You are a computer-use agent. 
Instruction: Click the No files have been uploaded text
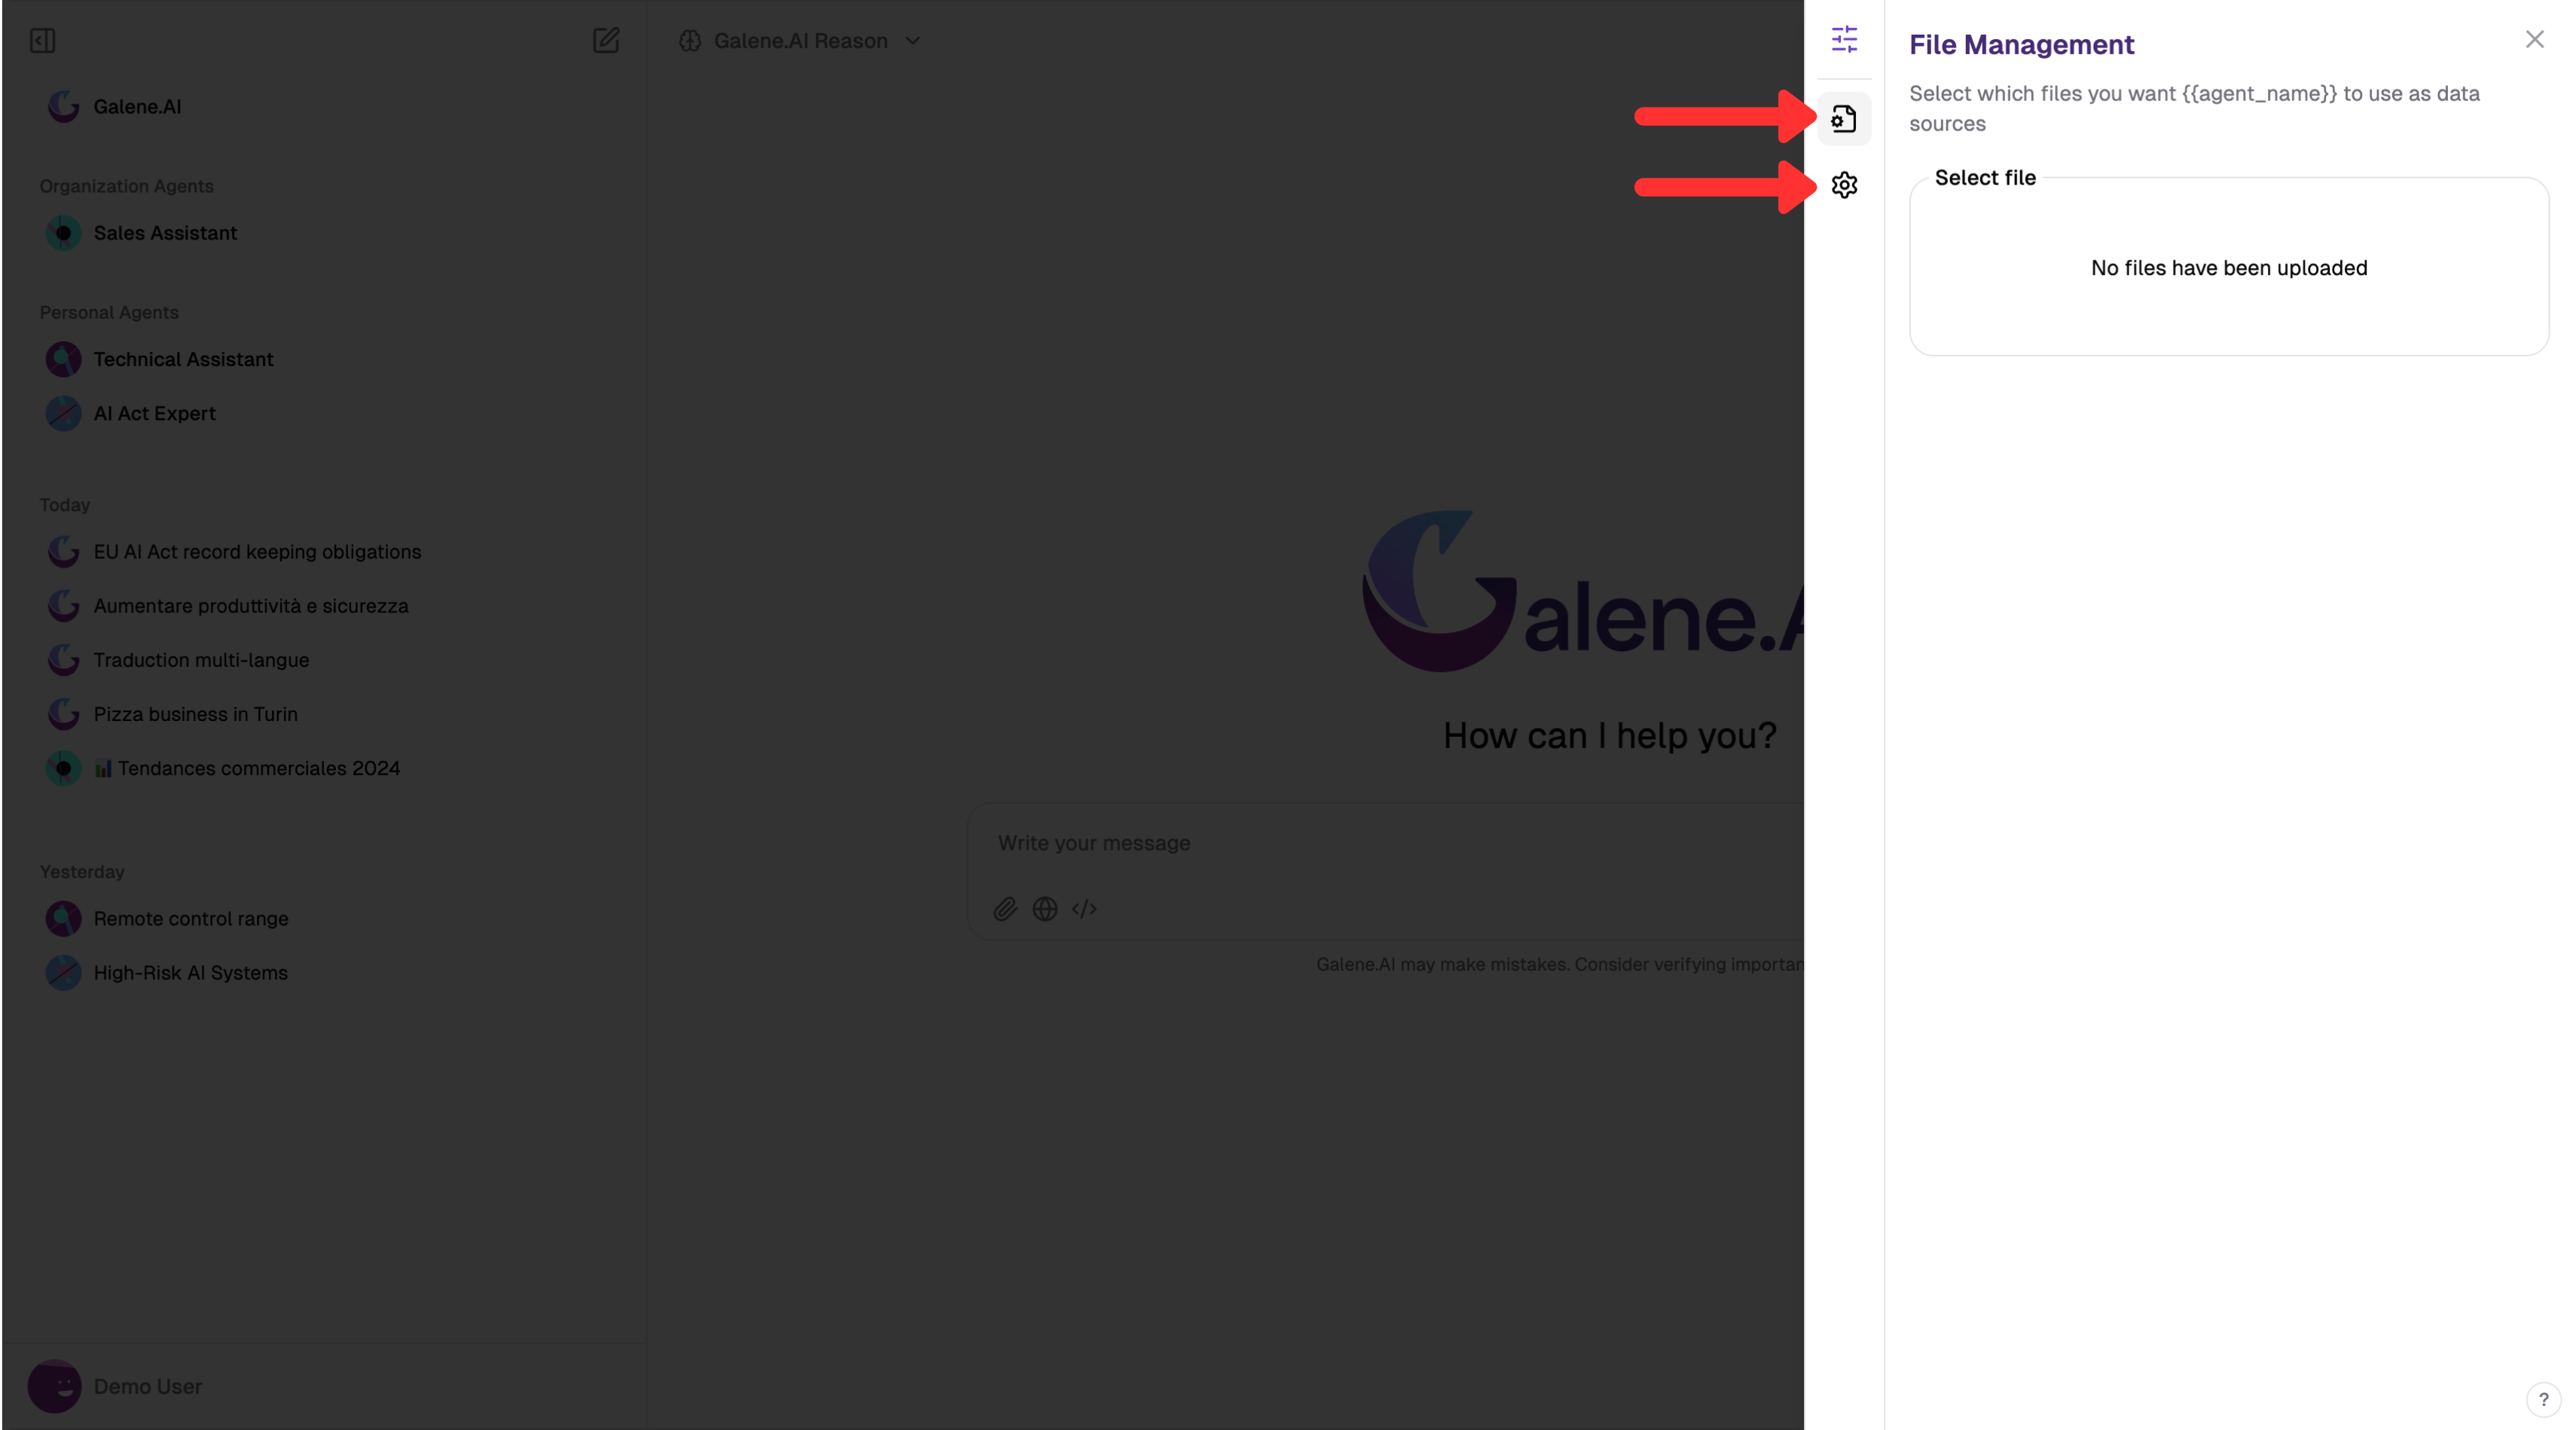pyautogui.click(x=2229, y=268)
